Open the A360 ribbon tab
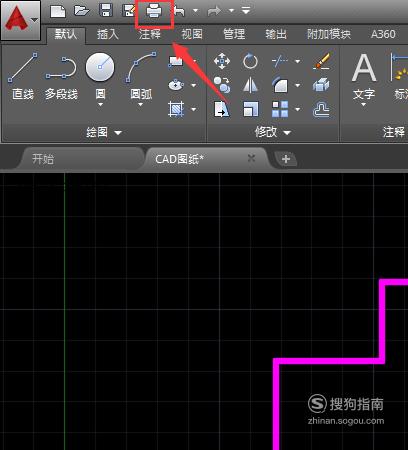The height and width of the screenshot is (450, 408). (x=383, y=34)
